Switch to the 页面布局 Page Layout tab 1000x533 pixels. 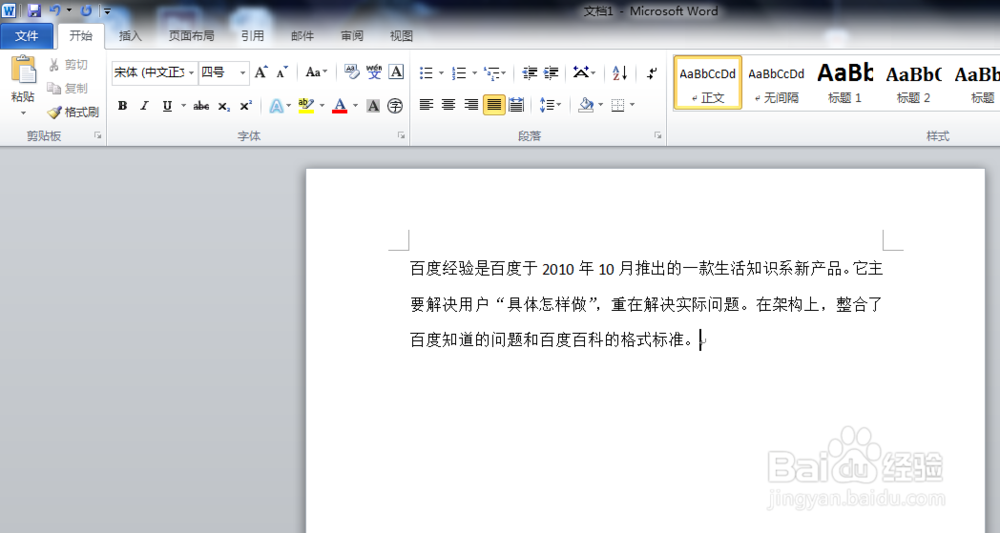[x=191, y=36]
